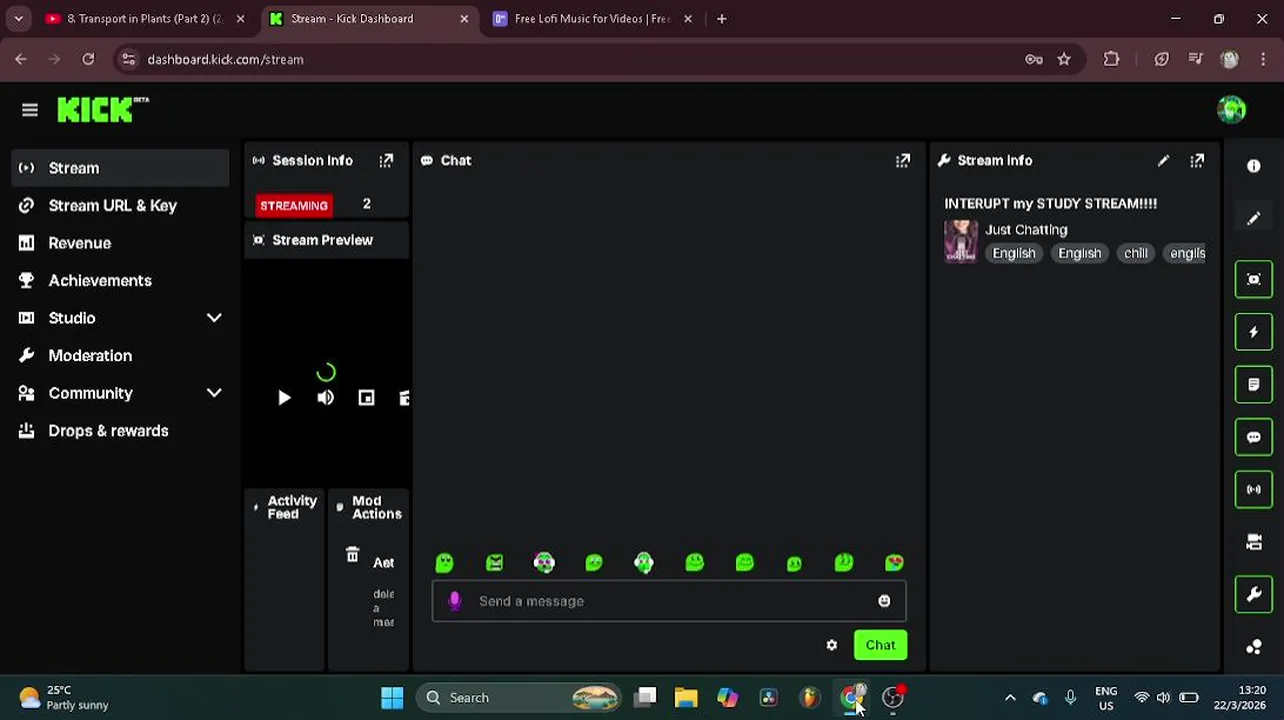Click the Just Chatting category
The image size is (1284, 720).
(1026, 229)
